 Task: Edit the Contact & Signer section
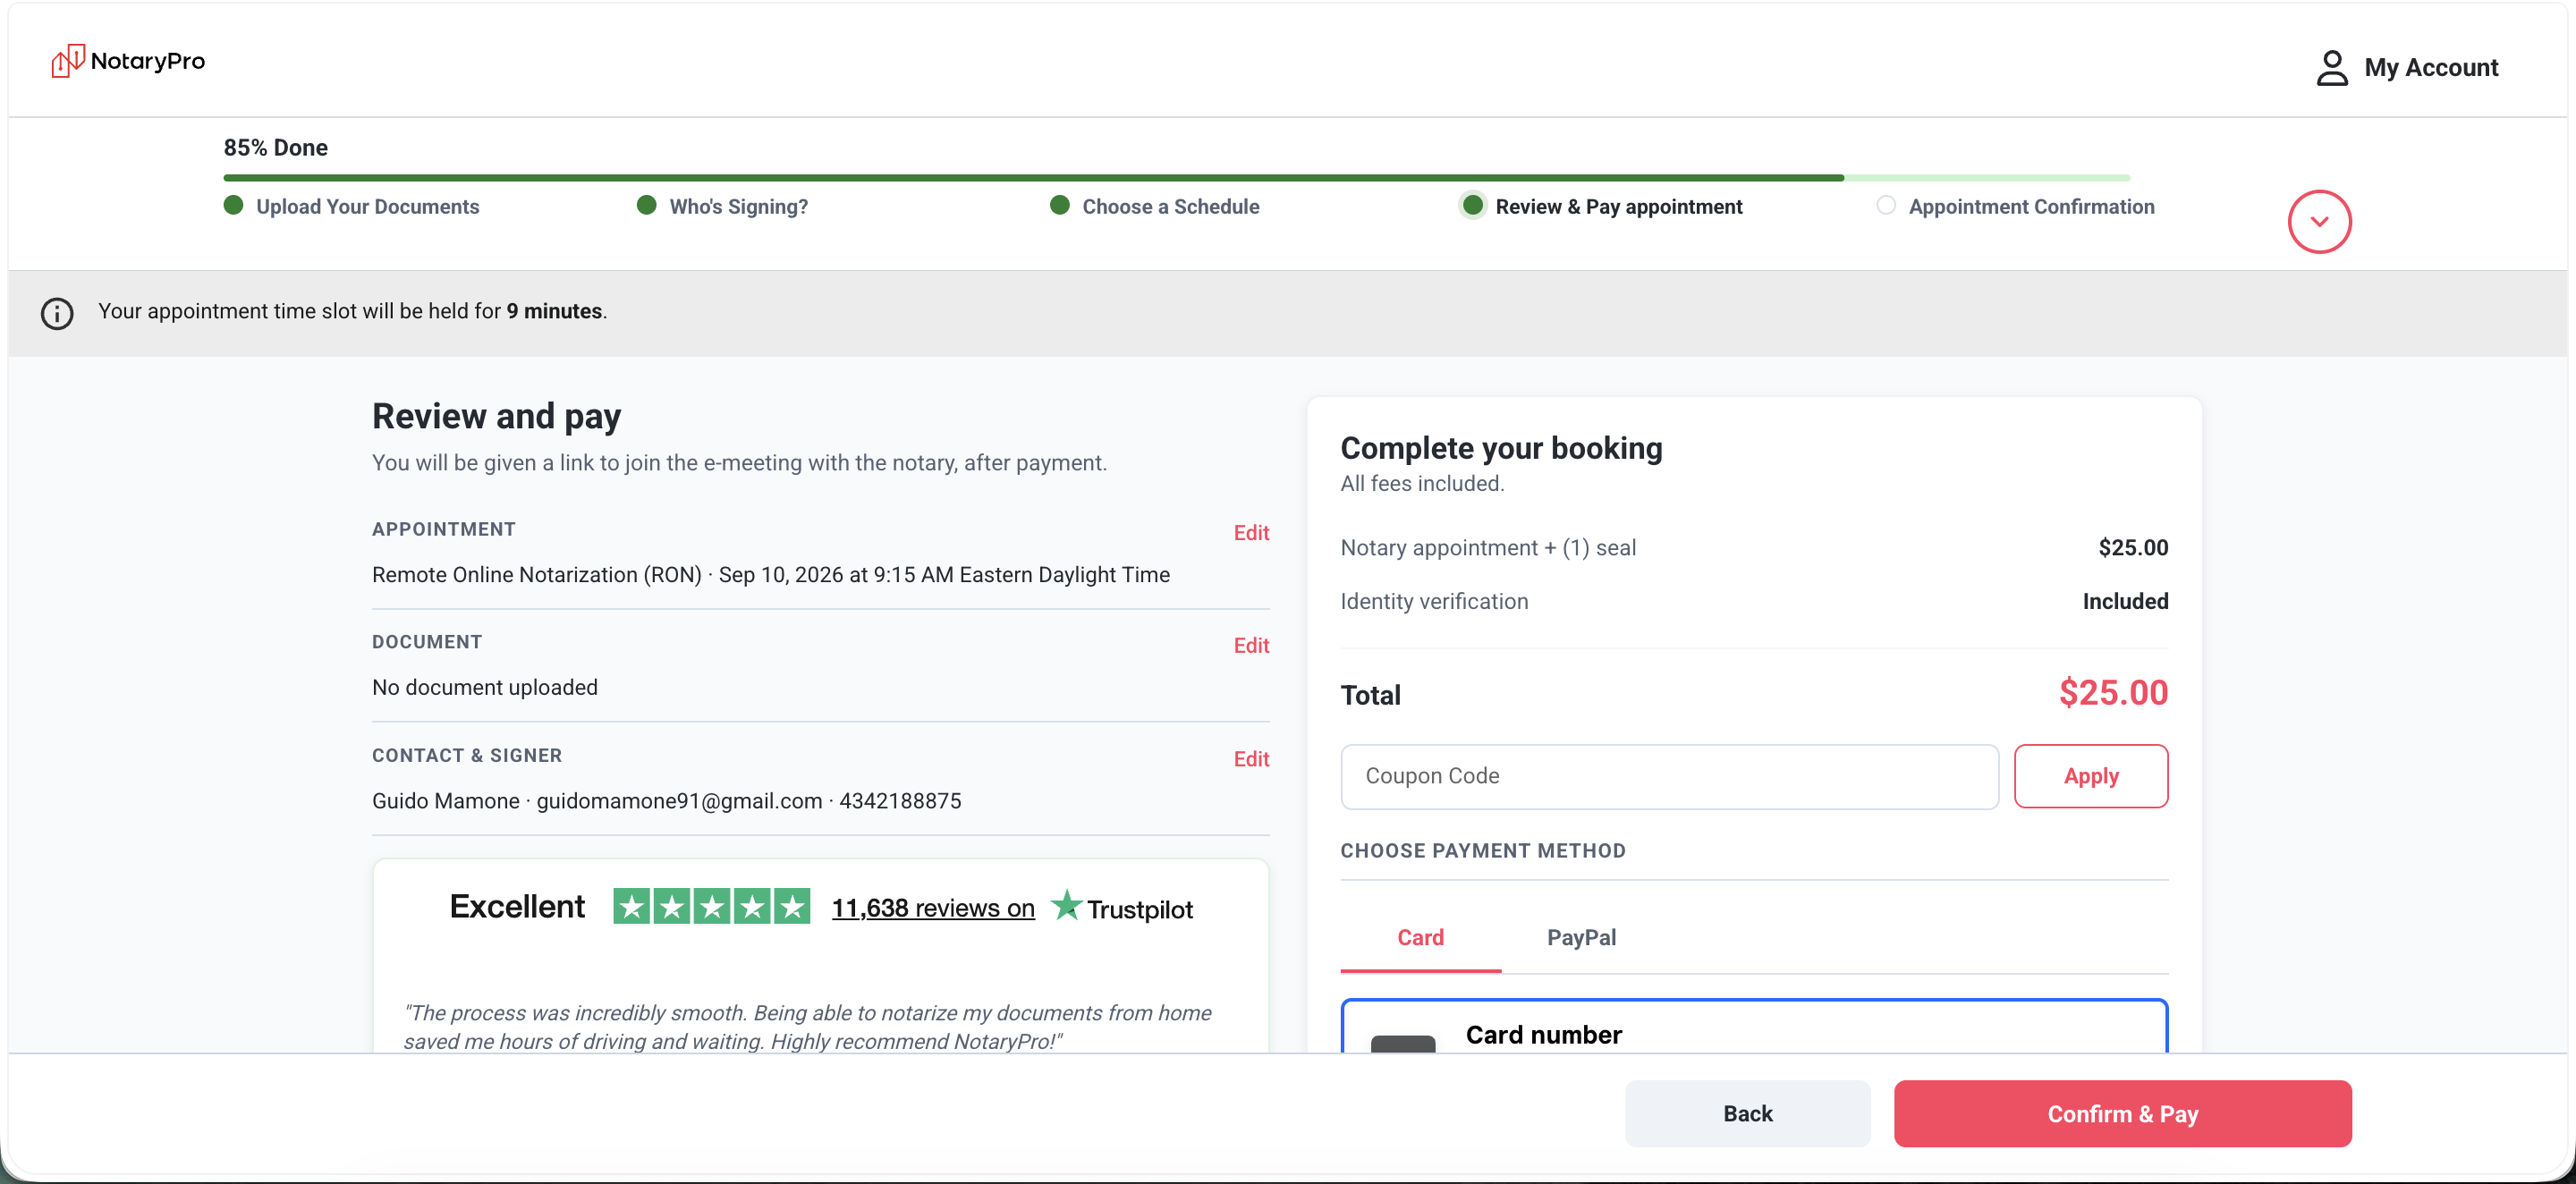pyautogui.click(x=1251, y=759)
